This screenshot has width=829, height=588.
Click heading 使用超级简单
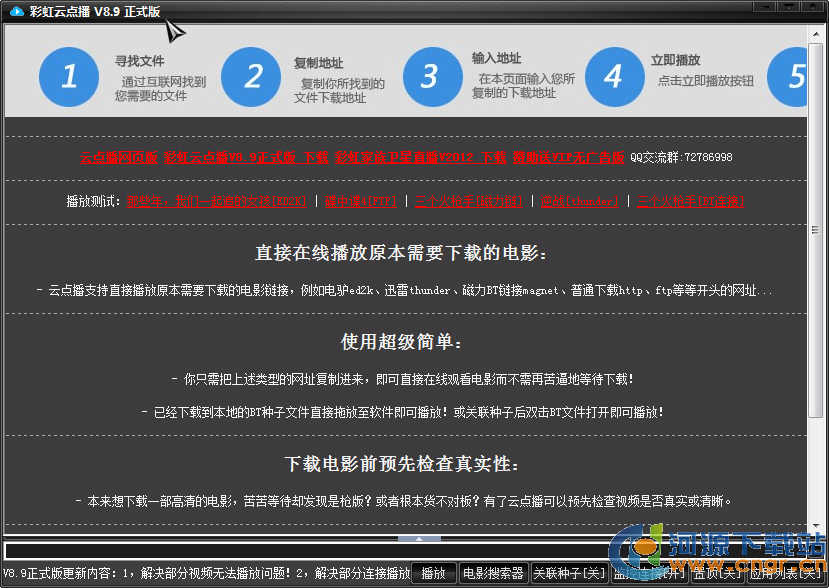(401, 342)
